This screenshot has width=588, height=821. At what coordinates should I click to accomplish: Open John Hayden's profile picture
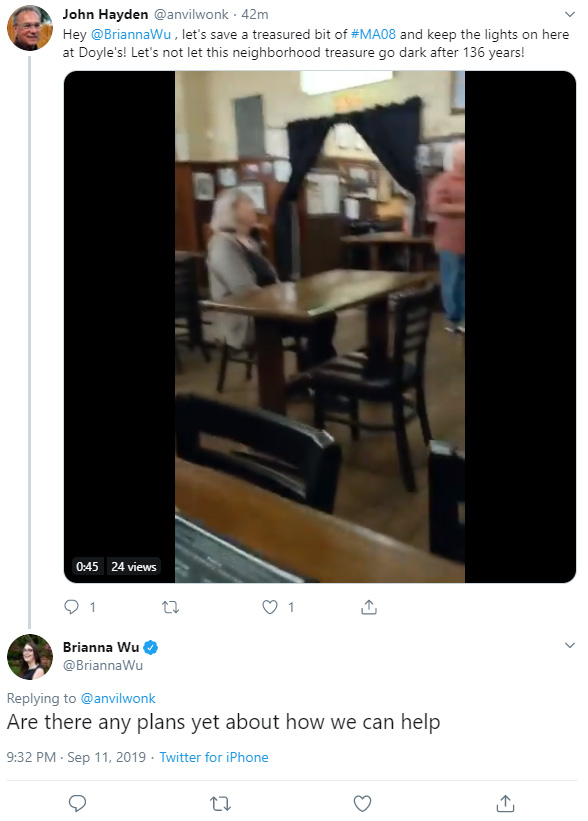[30, 28]
